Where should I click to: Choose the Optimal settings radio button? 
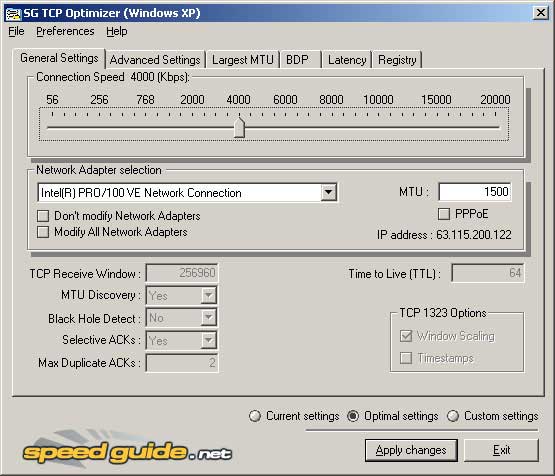[353, 416]
